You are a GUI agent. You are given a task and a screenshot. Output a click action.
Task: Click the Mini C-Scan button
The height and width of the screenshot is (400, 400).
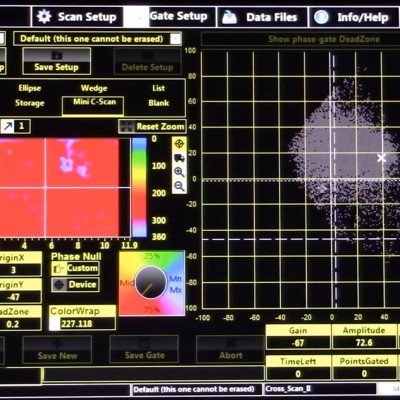click(93, 106)
